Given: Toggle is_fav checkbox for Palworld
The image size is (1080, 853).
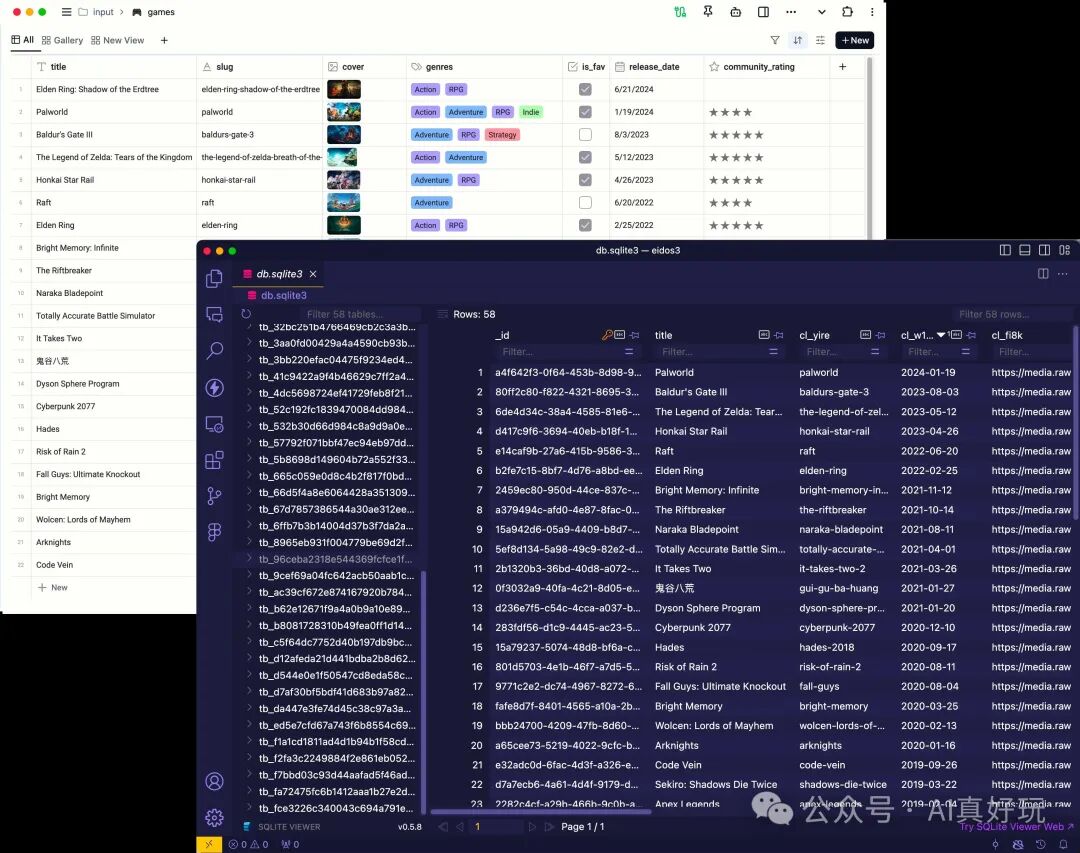Looking at the screenshot, I should pos(585,112).
